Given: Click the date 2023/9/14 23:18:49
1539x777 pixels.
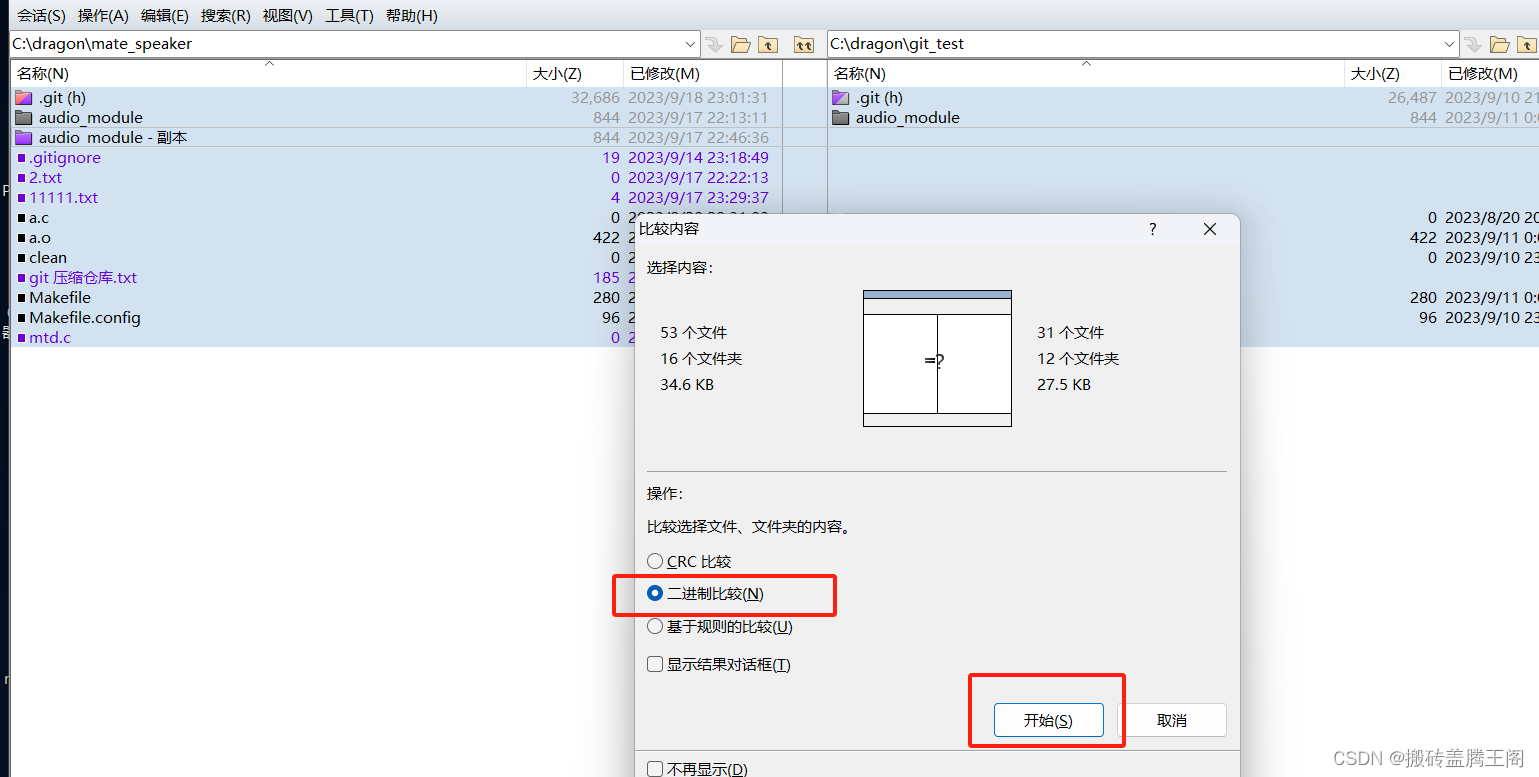Looking at the screenshot, I should (x=698, y=157).
